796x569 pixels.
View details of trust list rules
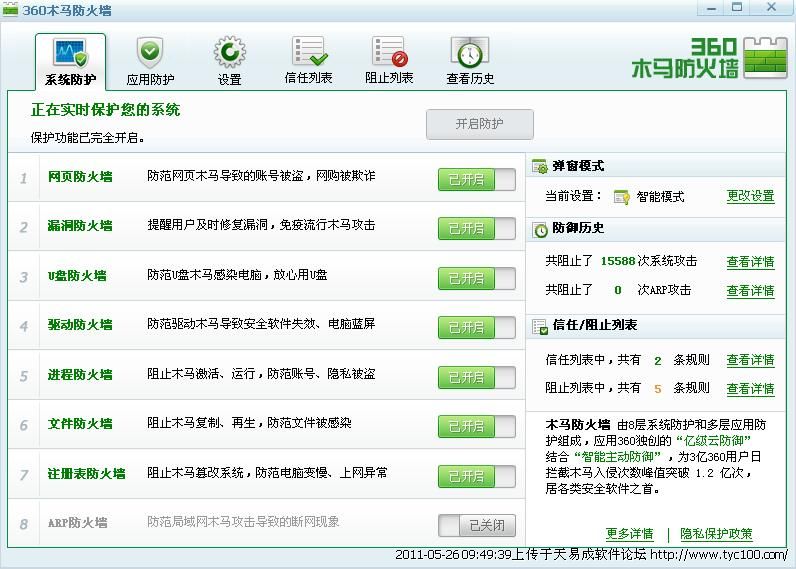pos(750,360)
